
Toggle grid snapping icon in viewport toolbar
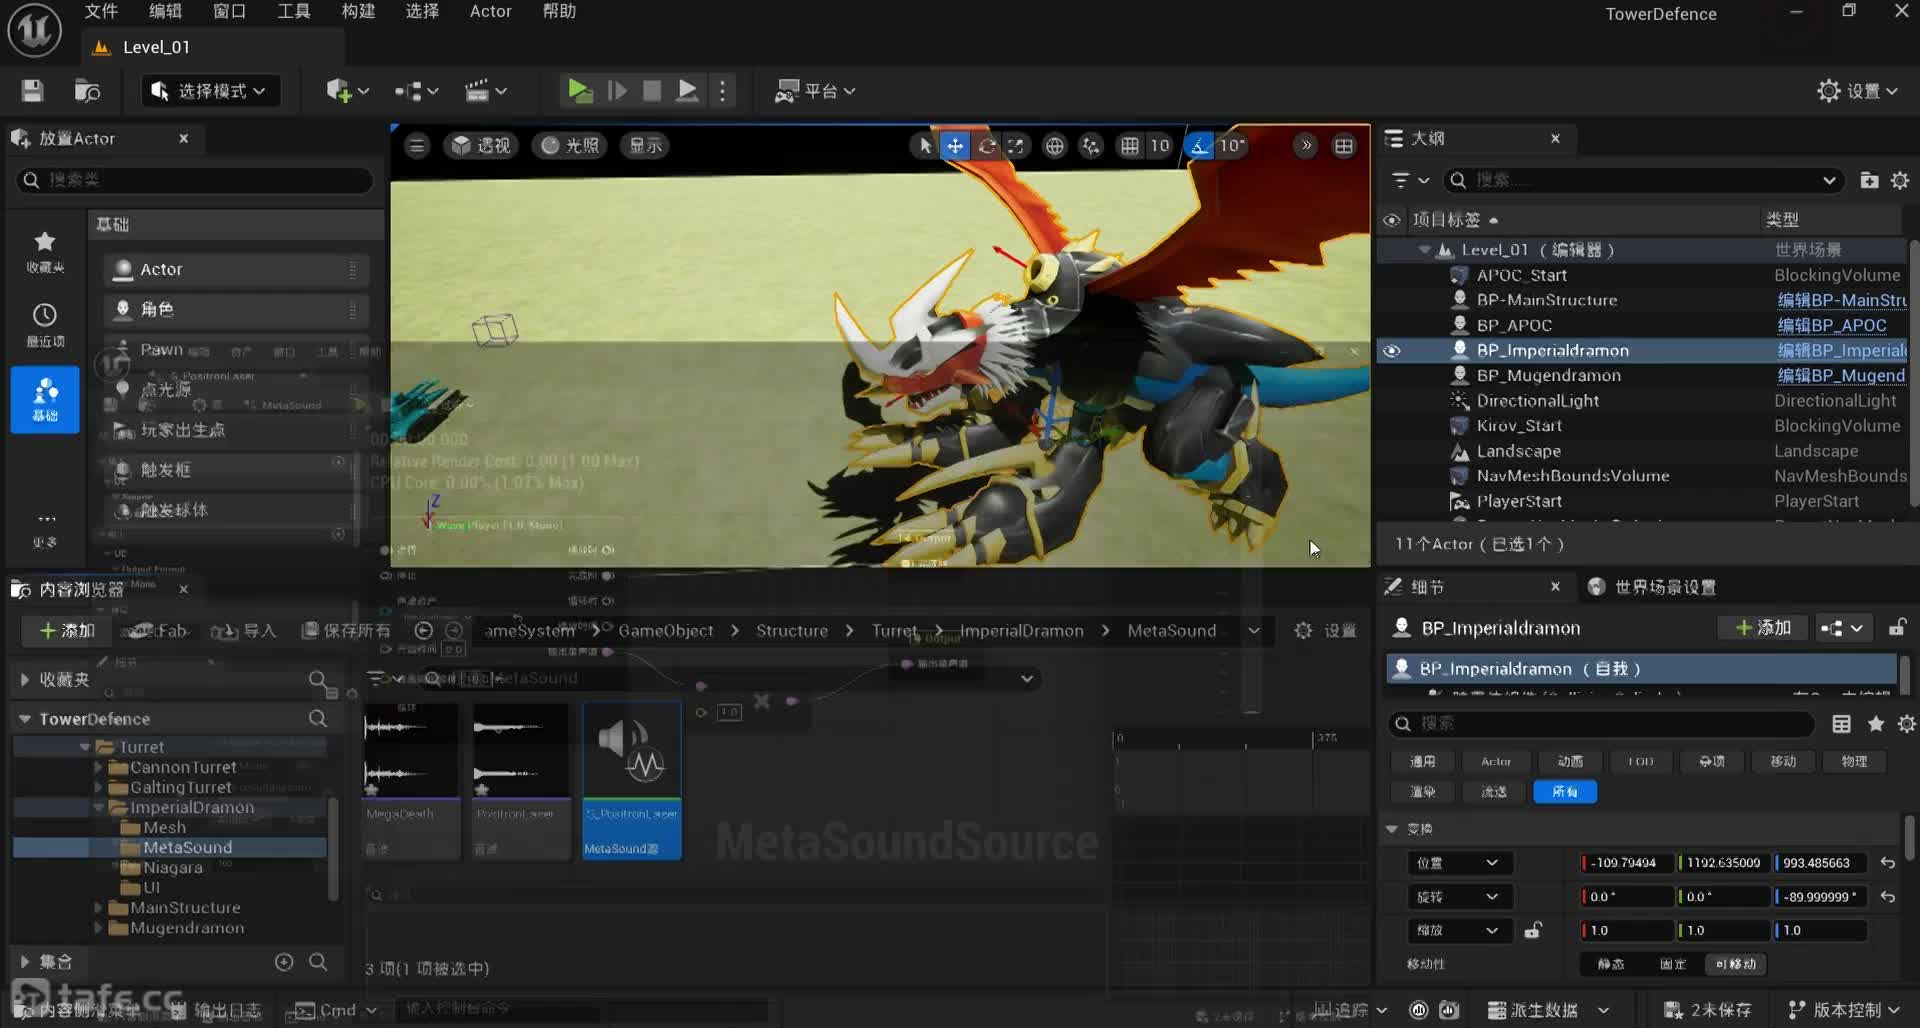1129,146
